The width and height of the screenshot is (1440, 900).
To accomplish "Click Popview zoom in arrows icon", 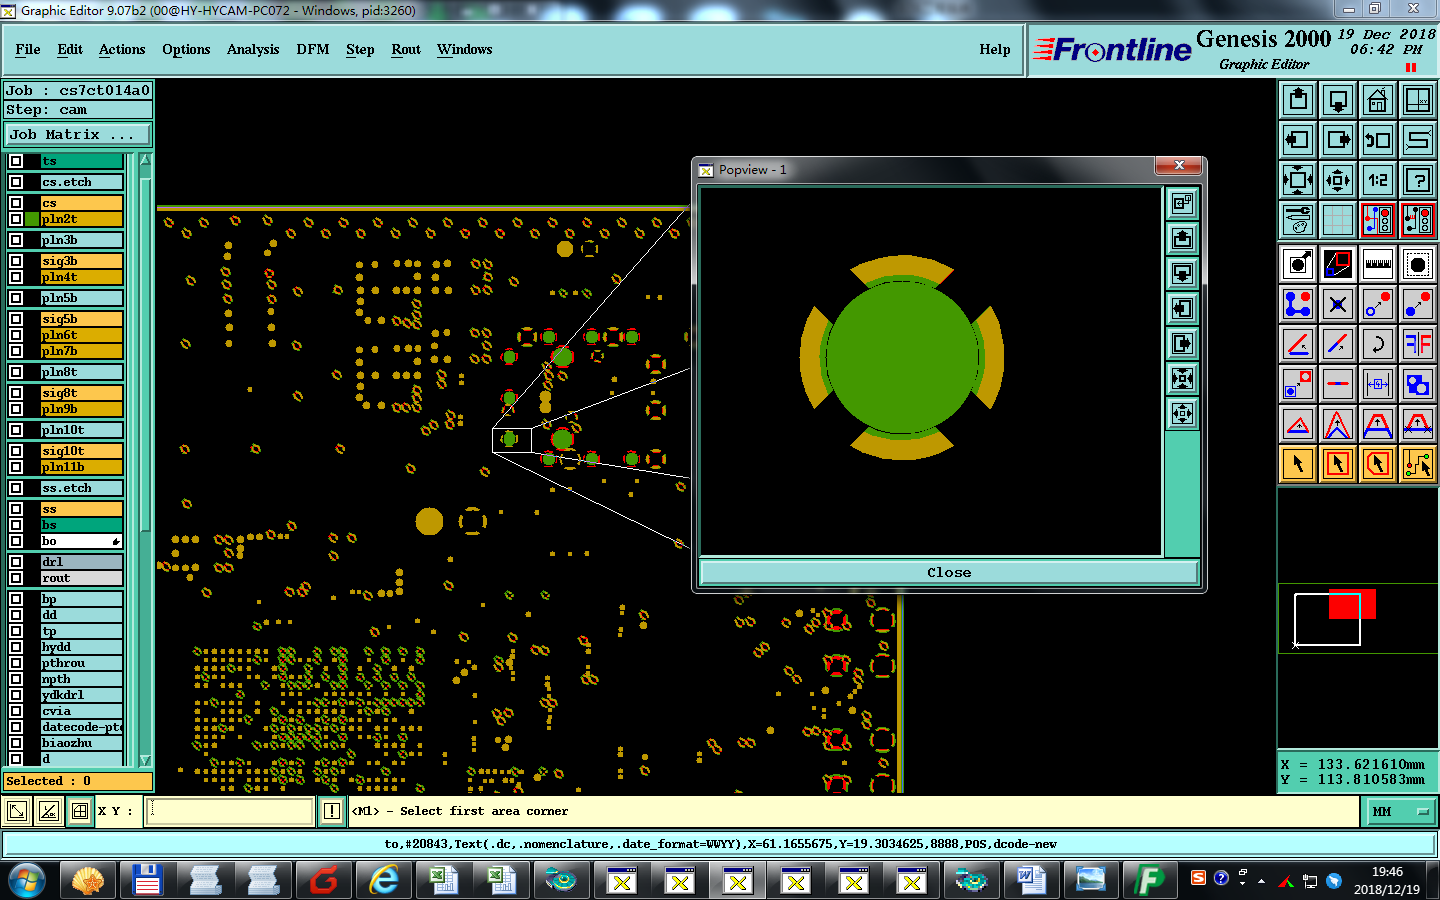I will click(x=1183, y=378).
